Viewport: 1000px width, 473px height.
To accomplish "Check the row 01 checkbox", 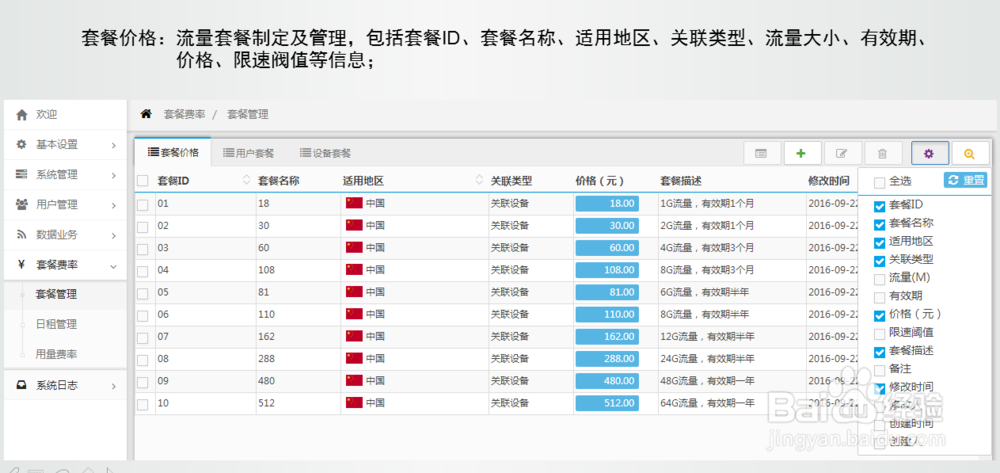I will coord(143,205).
